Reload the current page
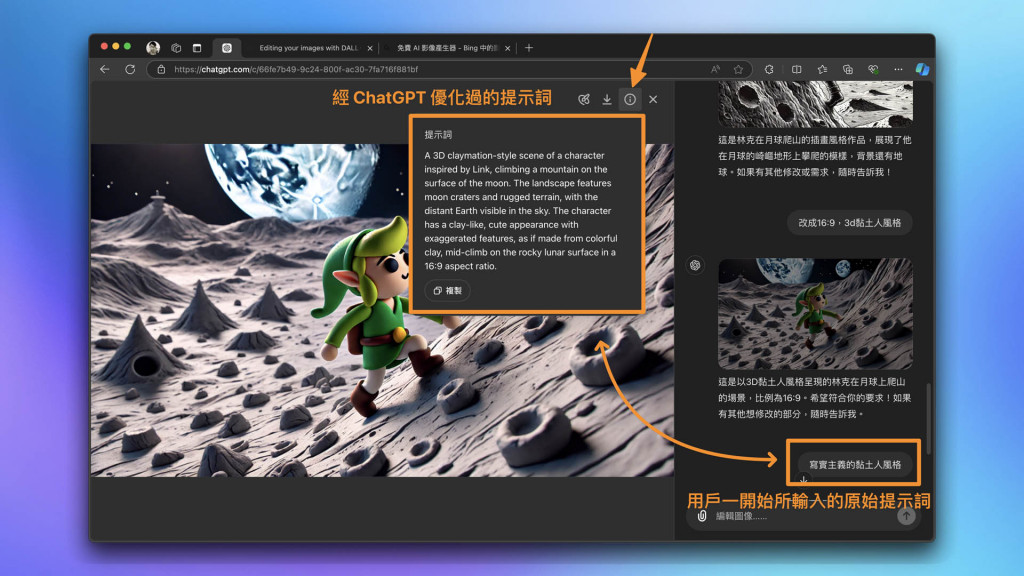1024x576 pixels. (130, 69)
